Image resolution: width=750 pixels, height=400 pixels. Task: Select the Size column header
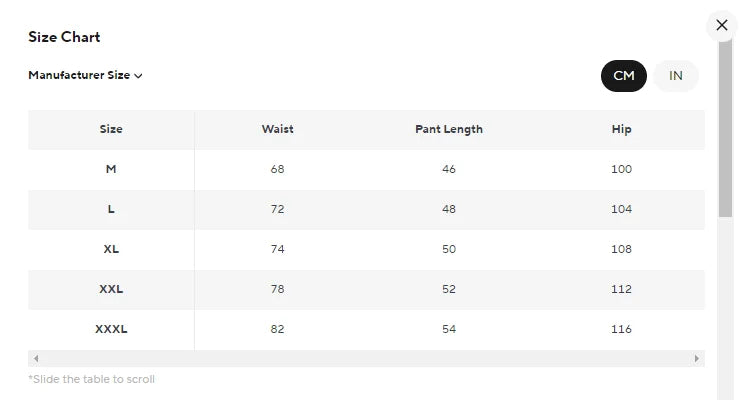(x=111, y=129)
